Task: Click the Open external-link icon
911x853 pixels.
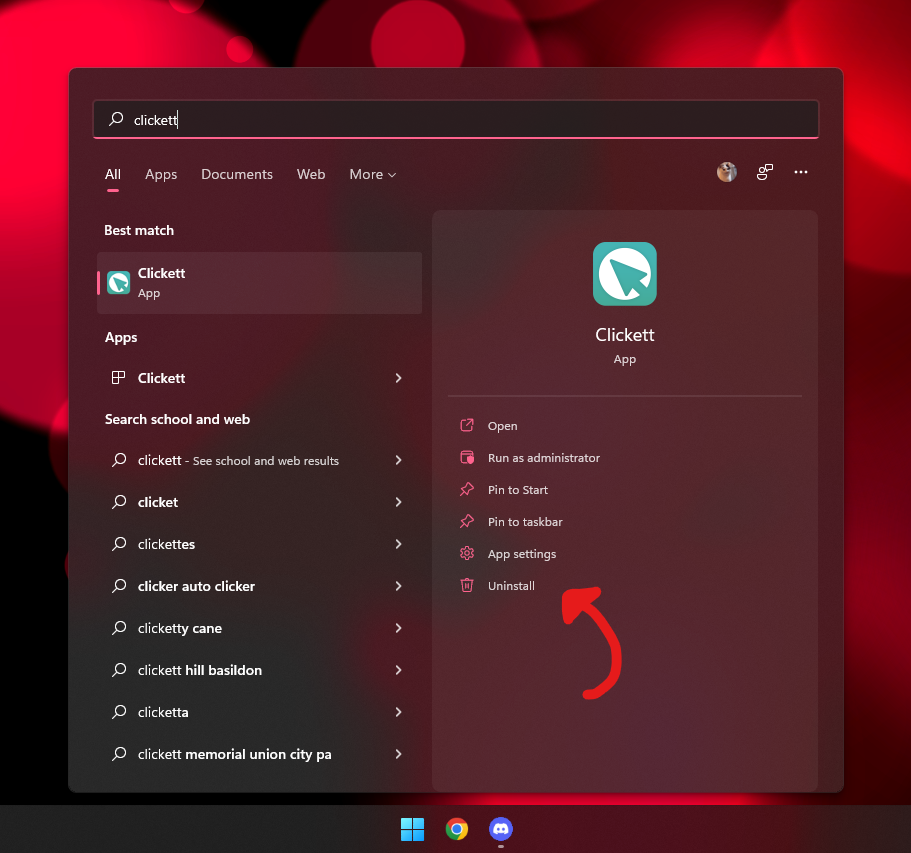Action: [x=467, y=425]
